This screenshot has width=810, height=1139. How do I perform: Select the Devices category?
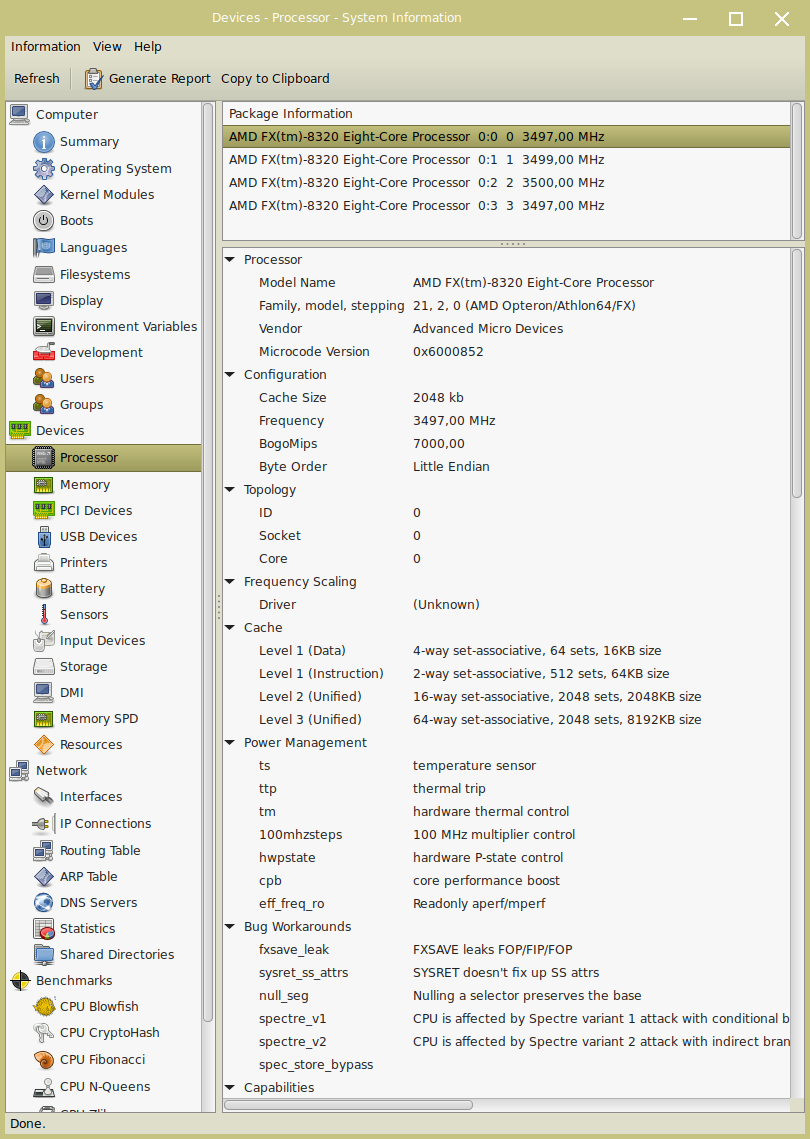(60, 431)
